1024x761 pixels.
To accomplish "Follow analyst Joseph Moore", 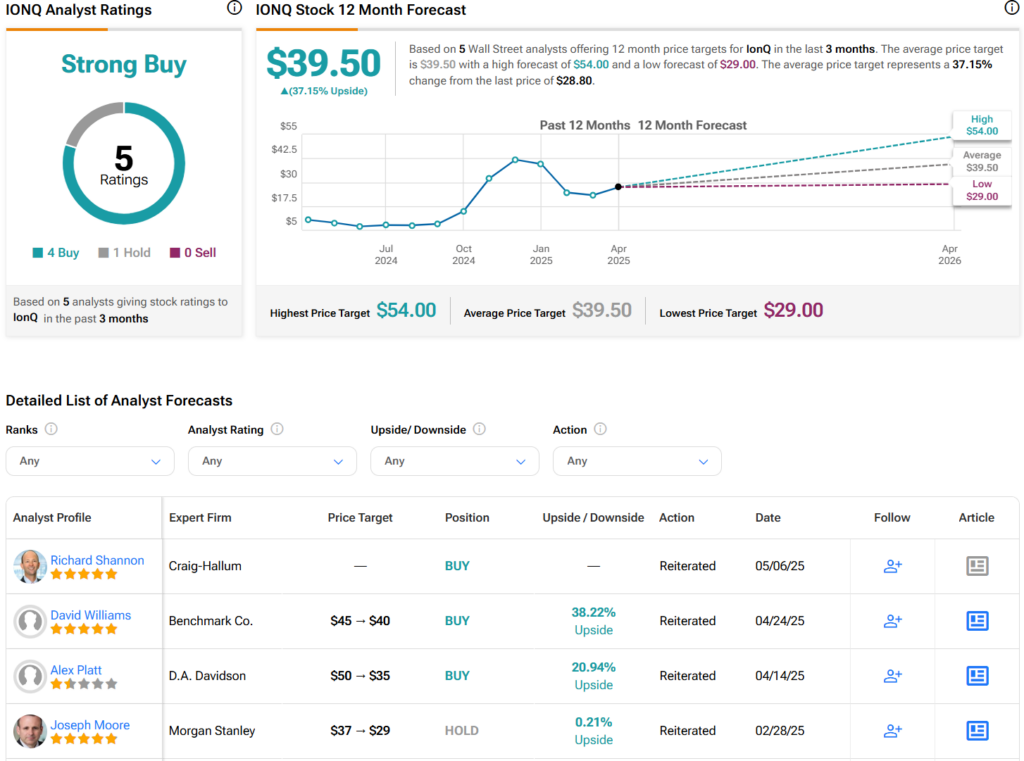I will (892, 731).
